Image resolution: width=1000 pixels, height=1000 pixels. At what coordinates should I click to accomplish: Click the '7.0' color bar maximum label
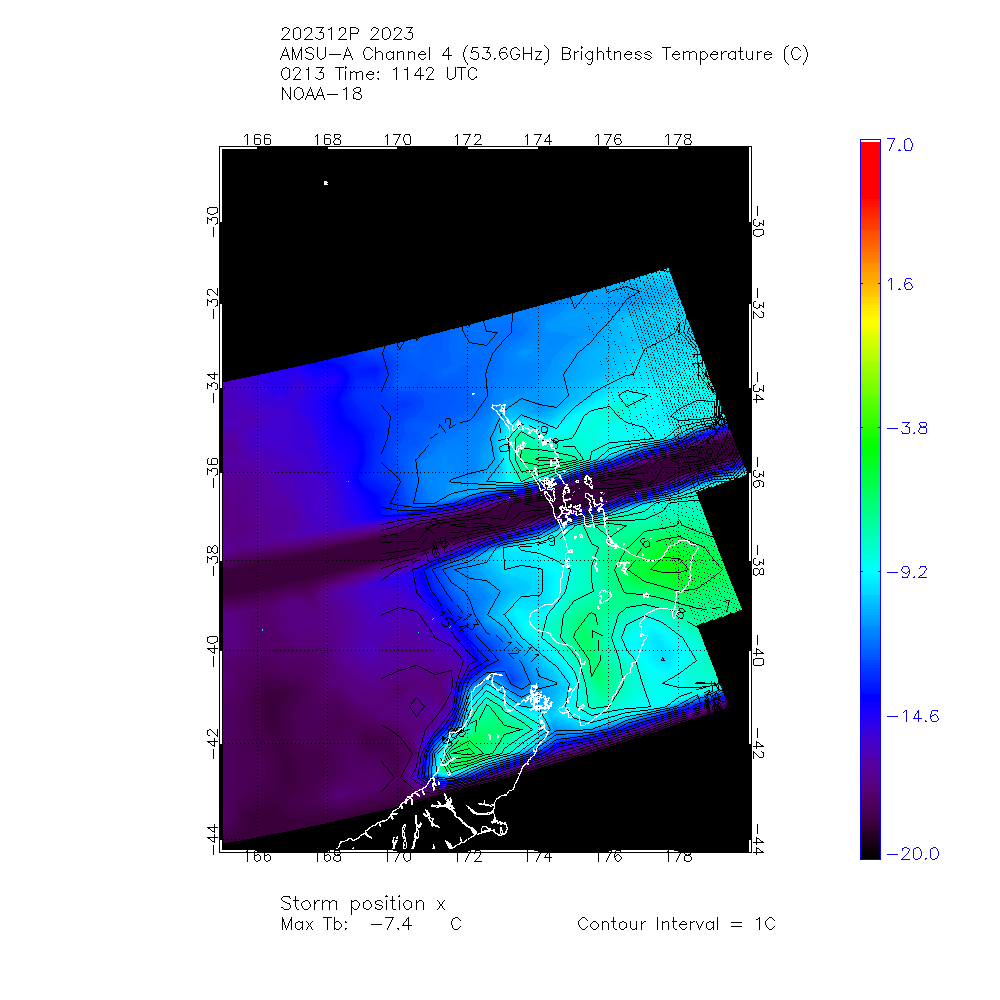(x=900, y=145)
